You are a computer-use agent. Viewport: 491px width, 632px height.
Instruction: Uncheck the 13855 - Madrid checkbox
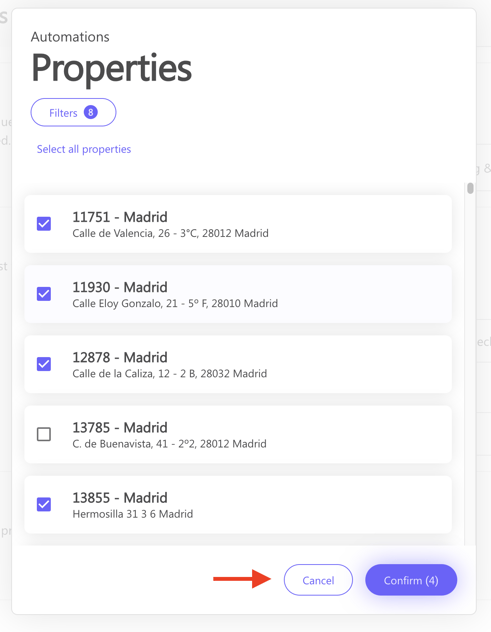[44, 504]
